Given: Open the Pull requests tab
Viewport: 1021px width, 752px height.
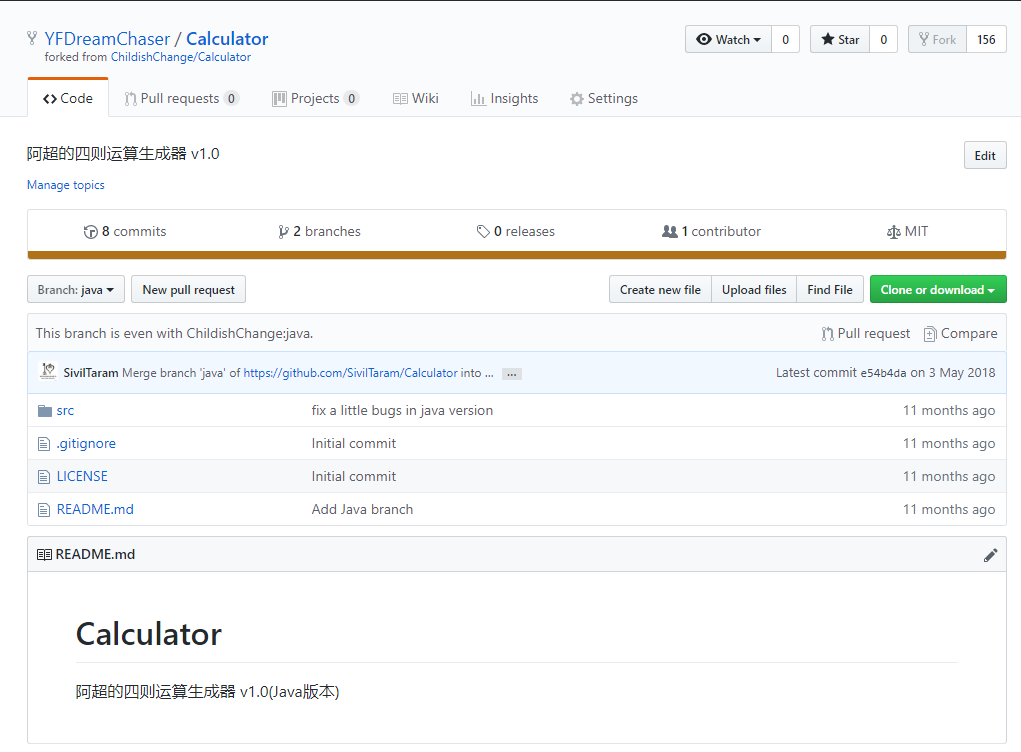Looking at the screenshot, I should pyautogui.click(x=182, y=98).
